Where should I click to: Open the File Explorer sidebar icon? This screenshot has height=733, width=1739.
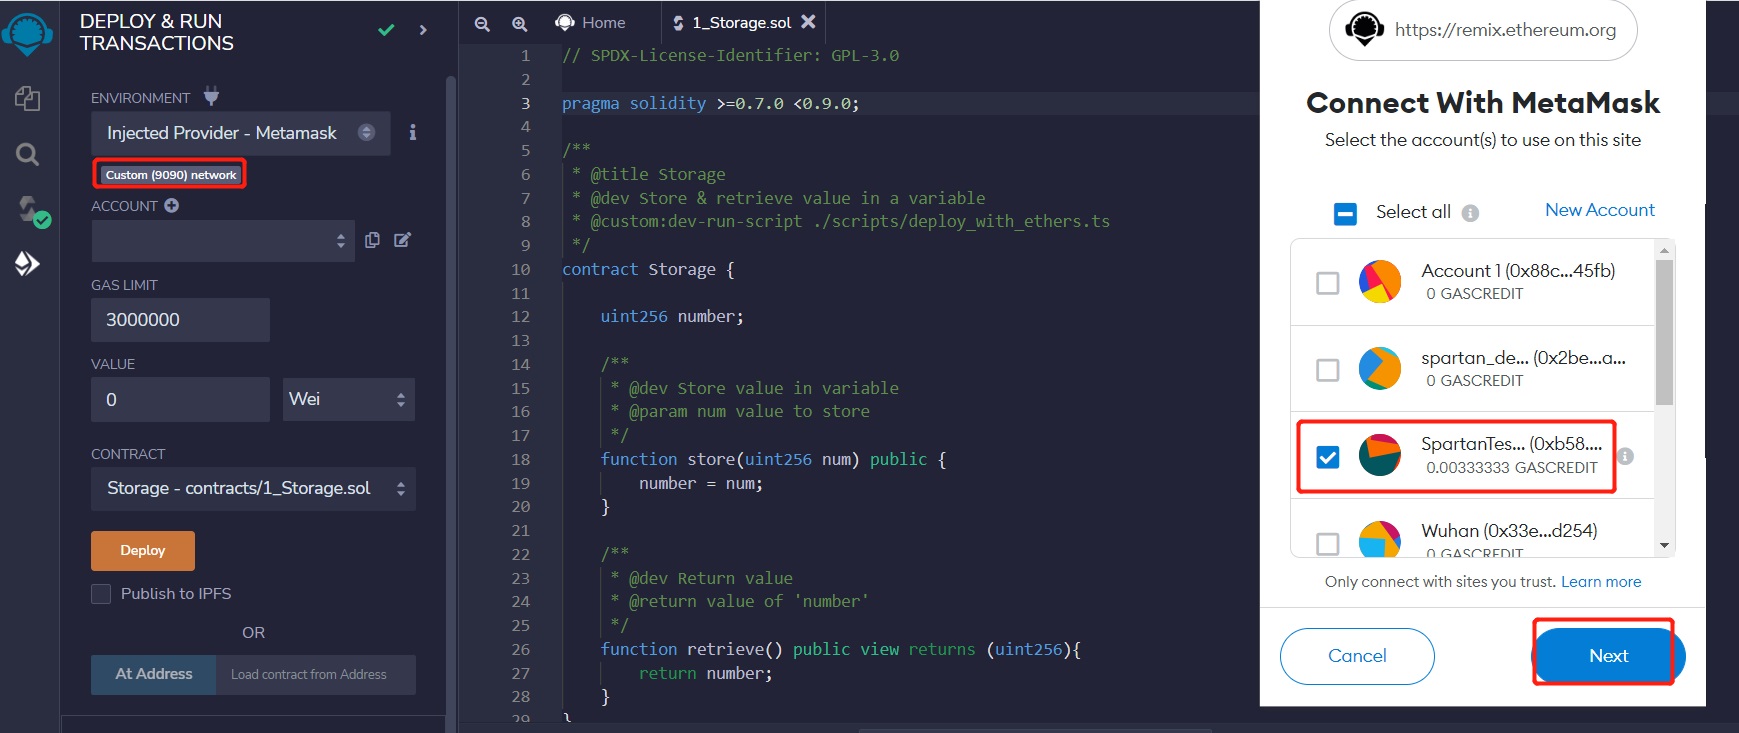(27, 98)
